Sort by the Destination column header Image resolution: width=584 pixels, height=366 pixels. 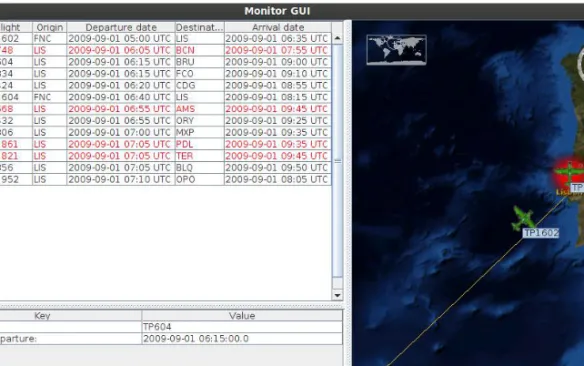[x=199, y=27]
